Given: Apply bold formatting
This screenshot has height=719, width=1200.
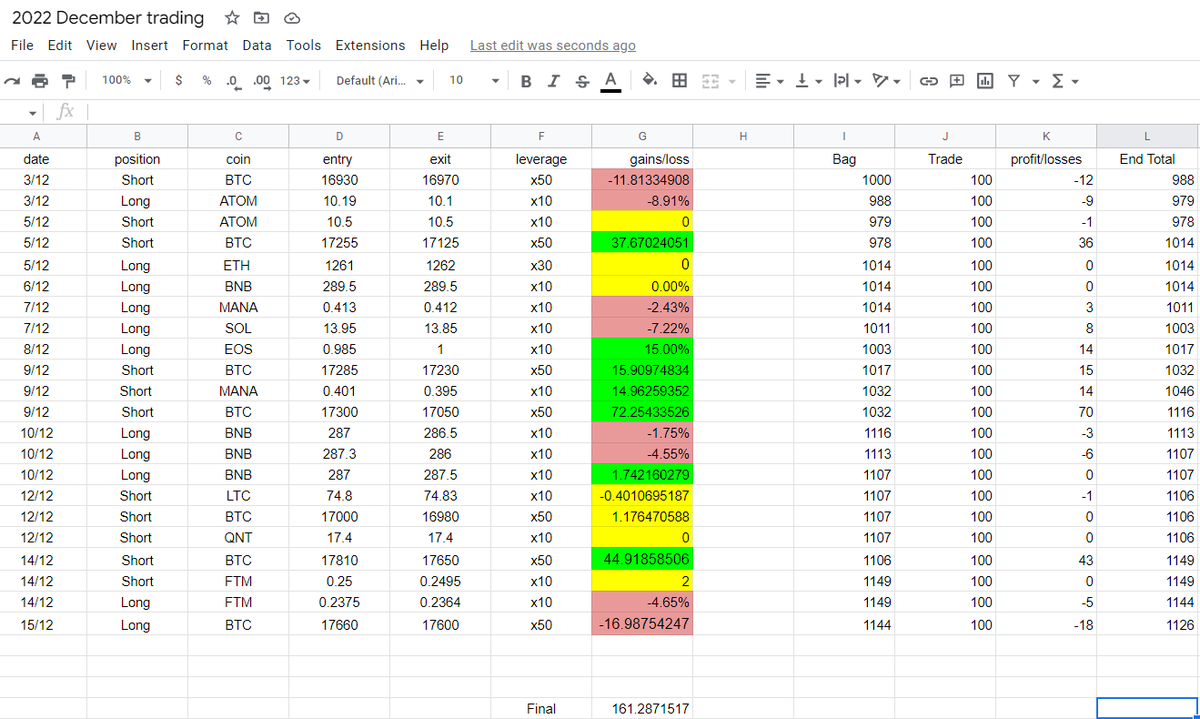Looking at the screenshot, I should [526, 80].
